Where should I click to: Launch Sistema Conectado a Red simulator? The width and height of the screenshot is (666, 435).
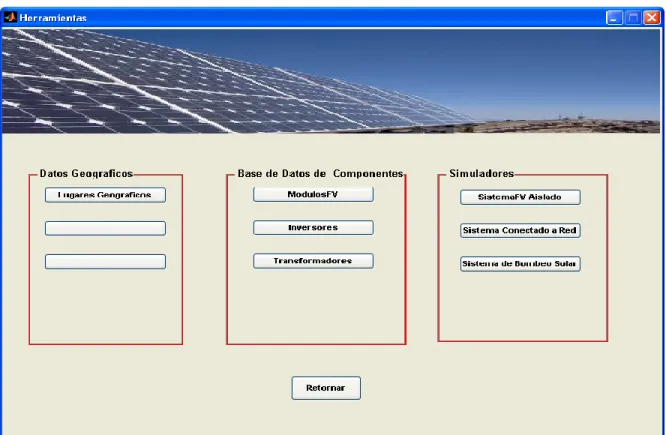coord(520,230)
